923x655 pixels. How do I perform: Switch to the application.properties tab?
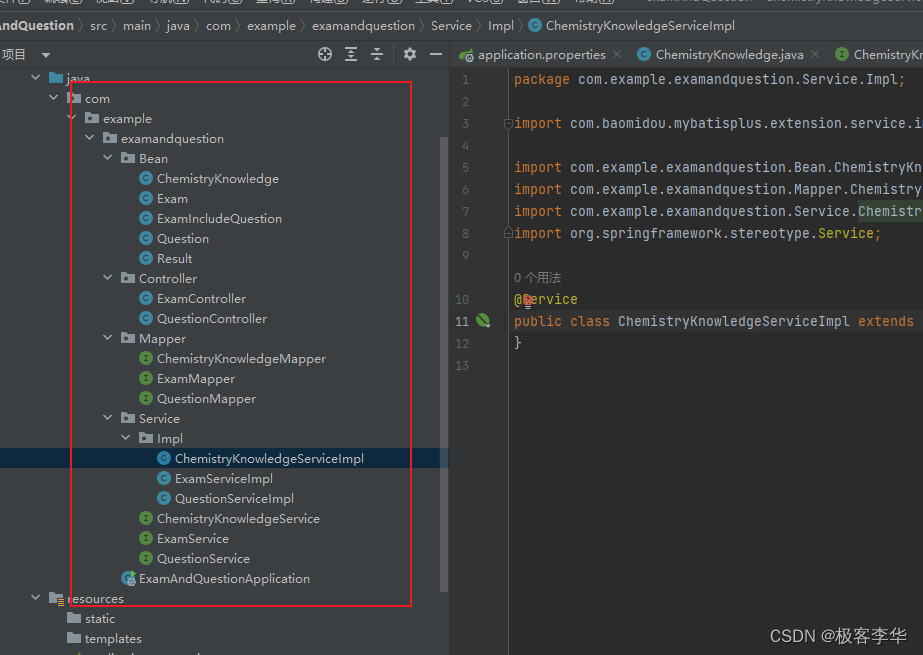point(542,55)
